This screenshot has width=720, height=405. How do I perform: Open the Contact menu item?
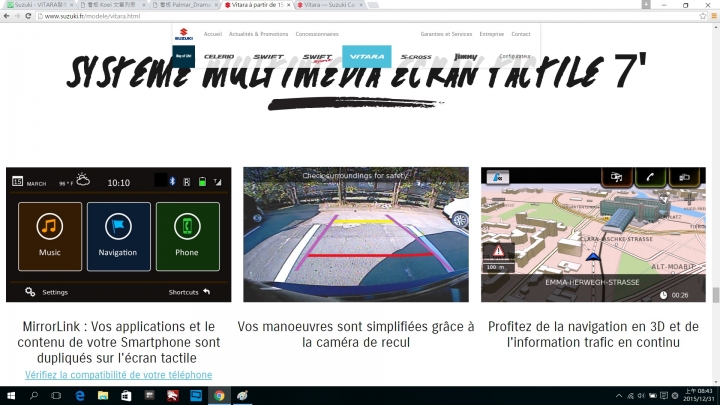point(521,34)
